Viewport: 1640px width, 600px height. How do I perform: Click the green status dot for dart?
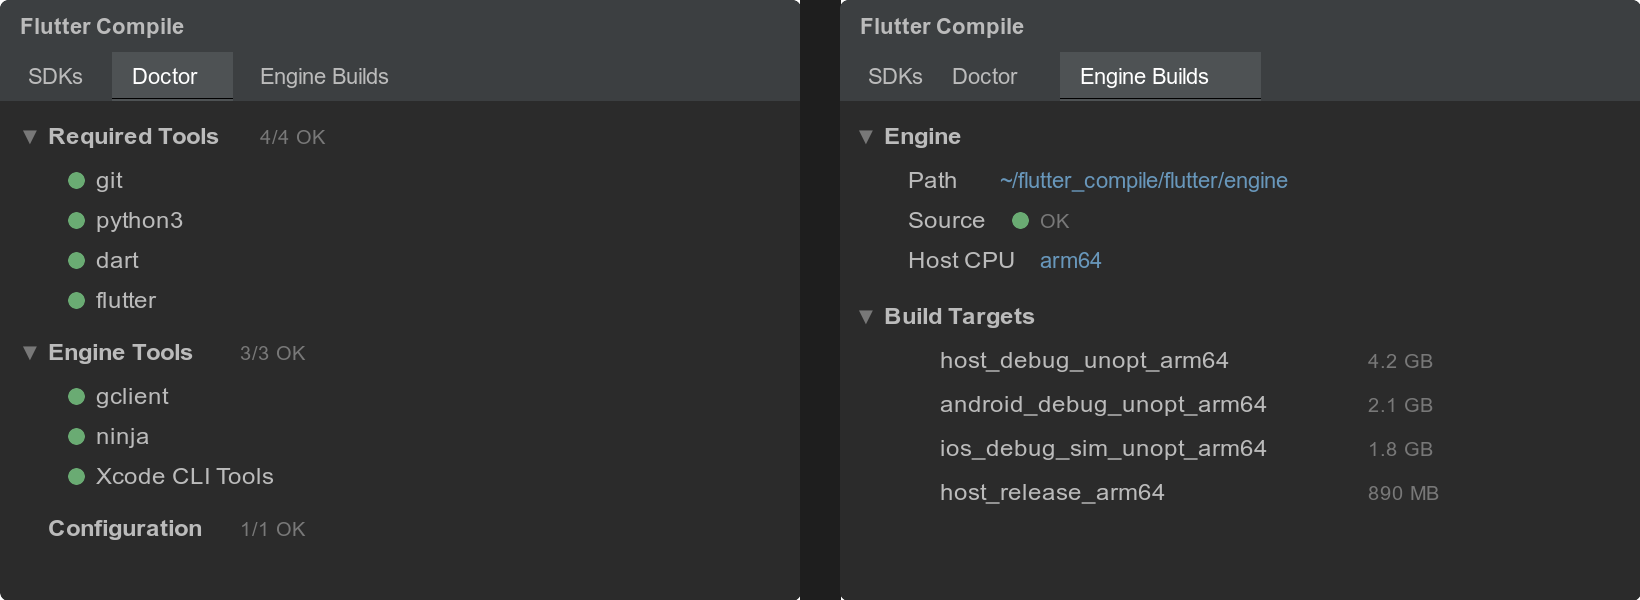coord(76,261)
